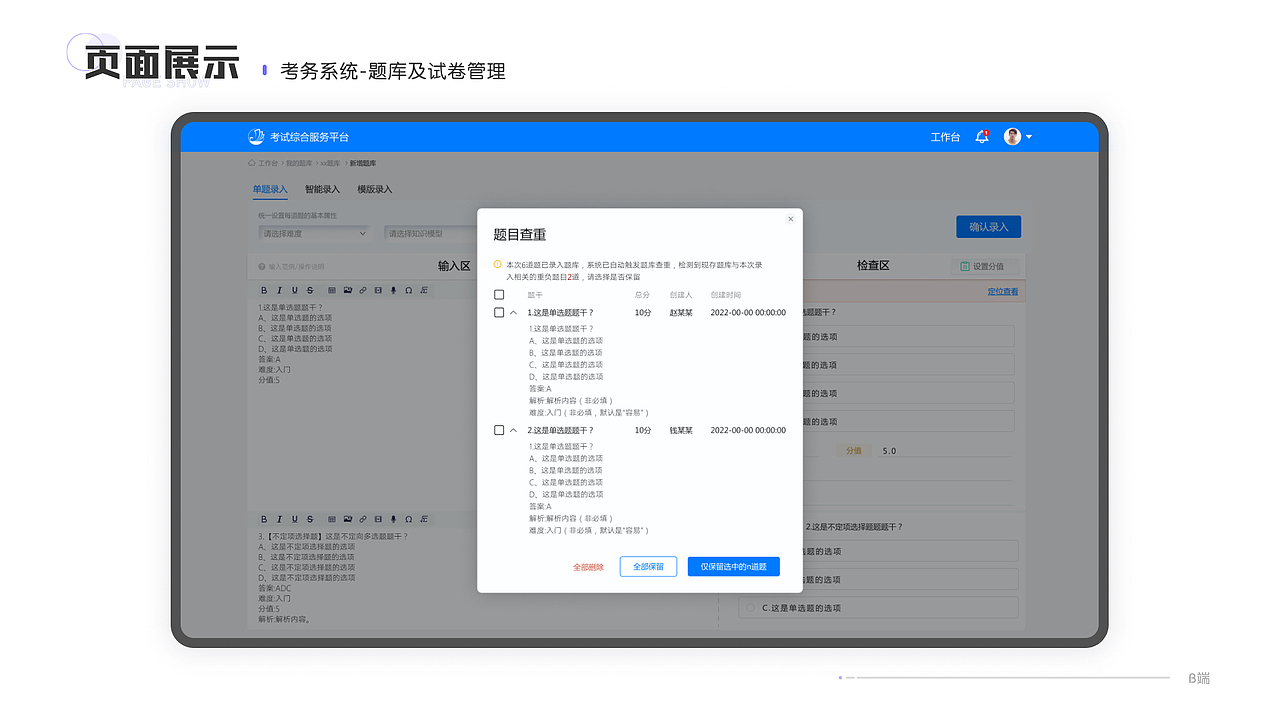Click the 考试综合服务平台 logo icon
Screen dimensions: 1280x720
click(x=256, y=136)
